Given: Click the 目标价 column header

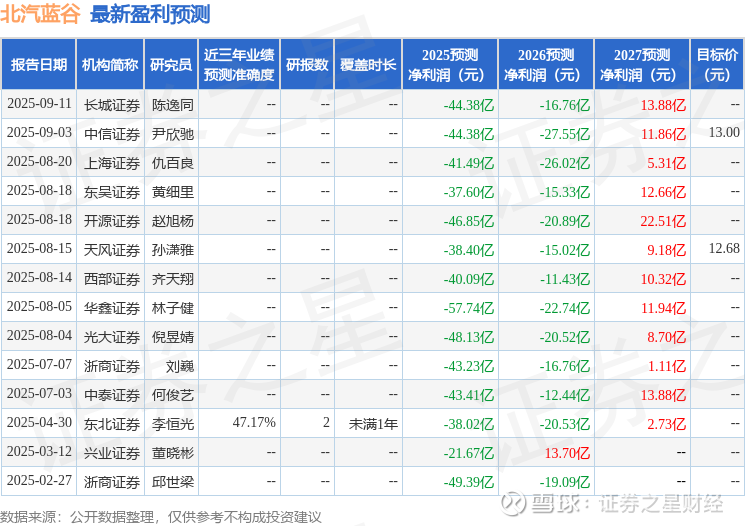Looking at the screenshot, I should coord(716,65).
